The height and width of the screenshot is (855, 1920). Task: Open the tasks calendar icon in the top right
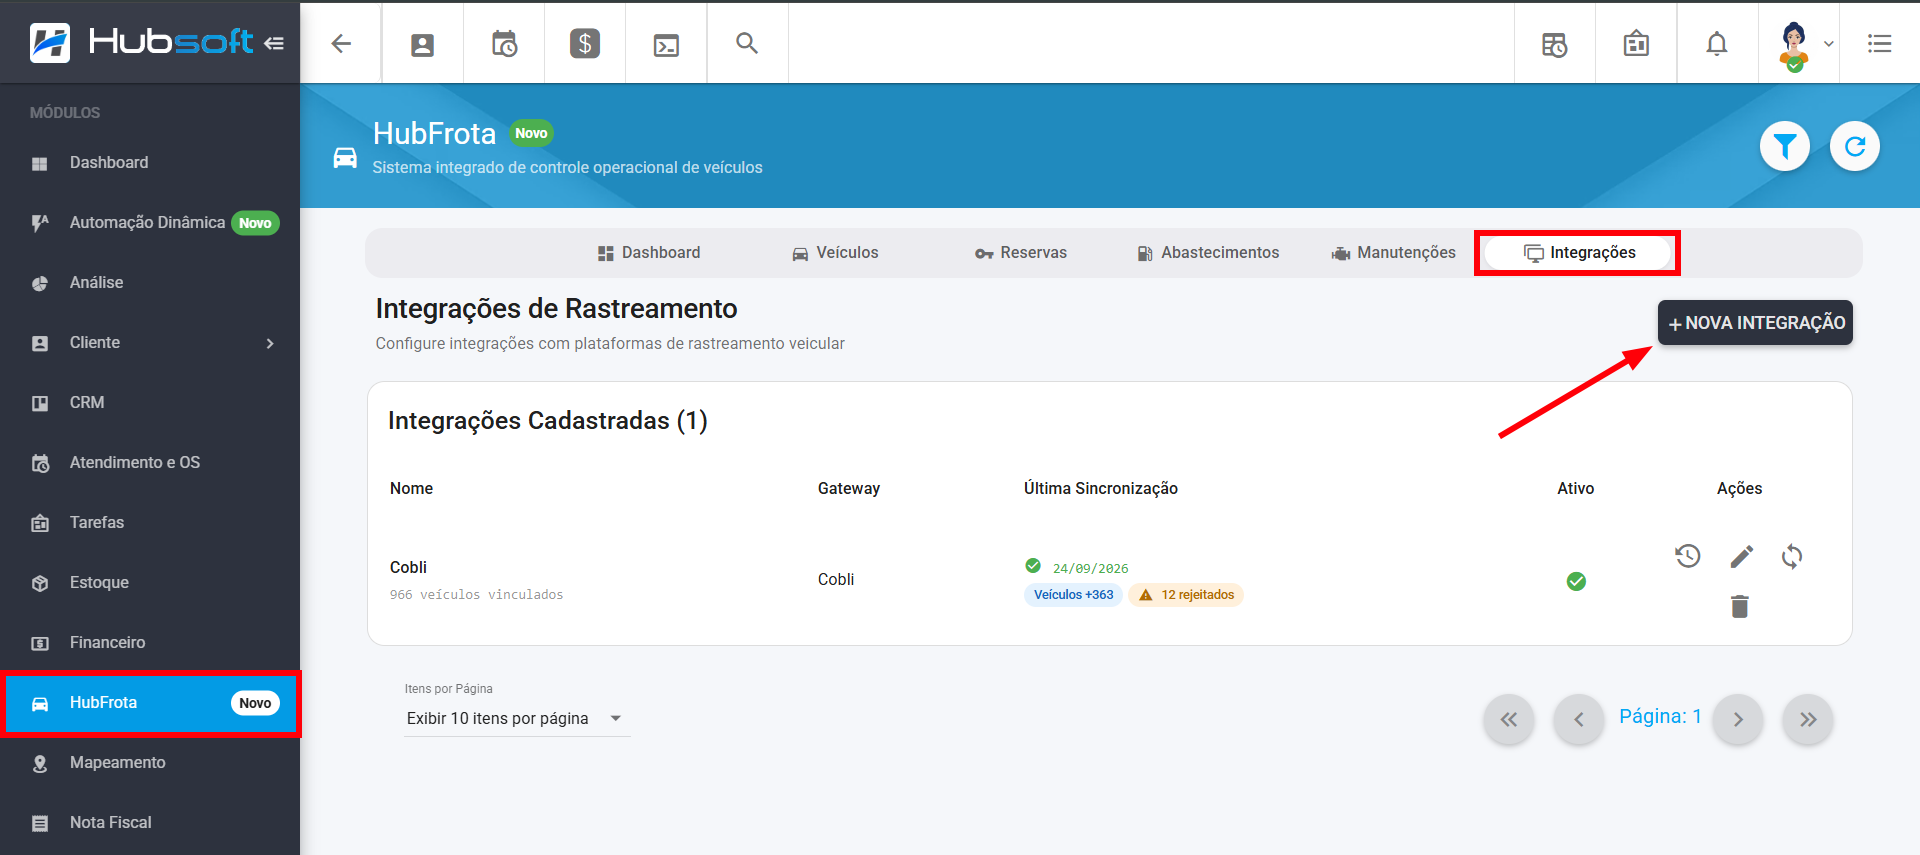(x=1636, y=43)
